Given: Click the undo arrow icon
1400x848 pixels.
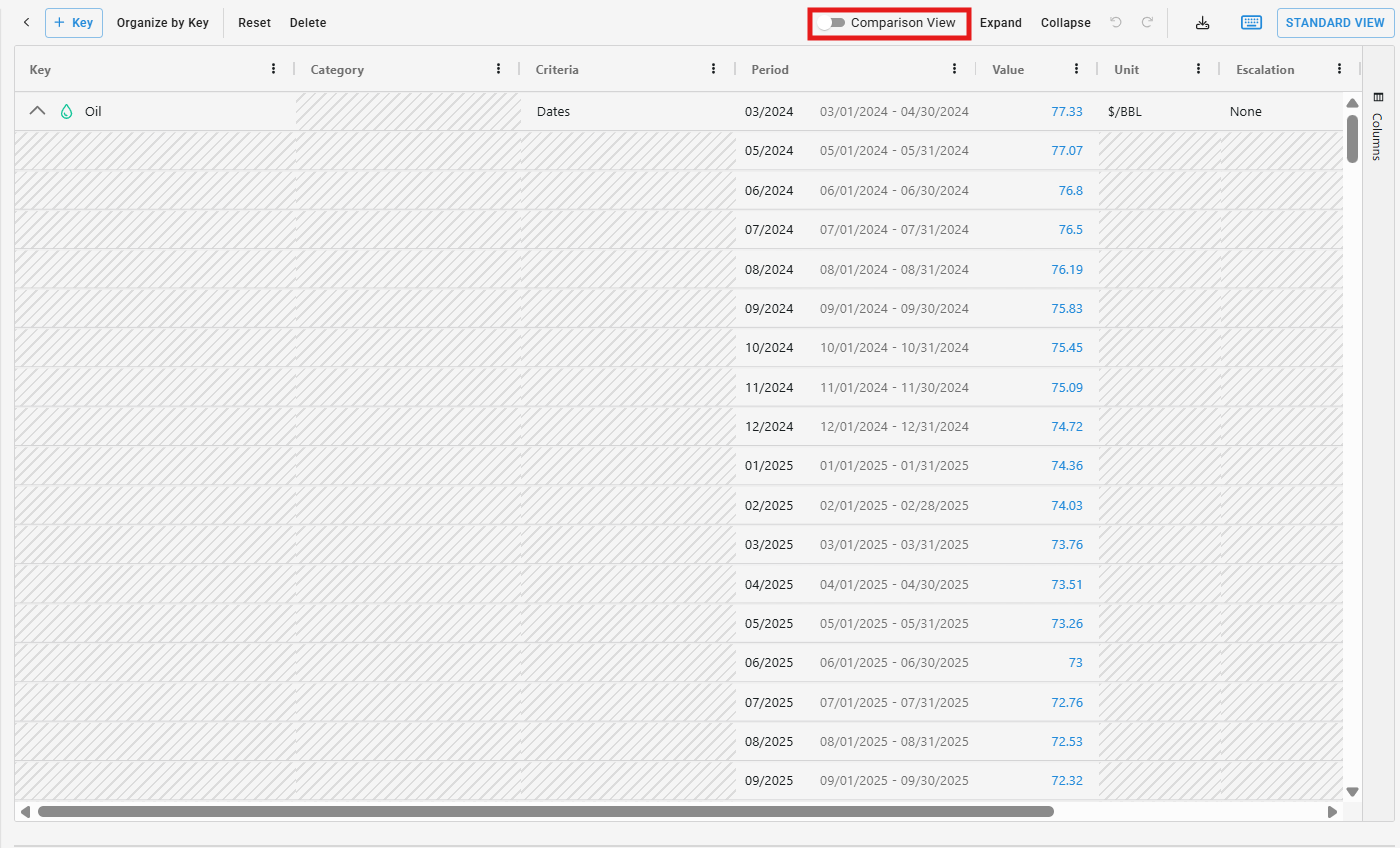Looking at the screenshot, I should (x=1116, y=22).
